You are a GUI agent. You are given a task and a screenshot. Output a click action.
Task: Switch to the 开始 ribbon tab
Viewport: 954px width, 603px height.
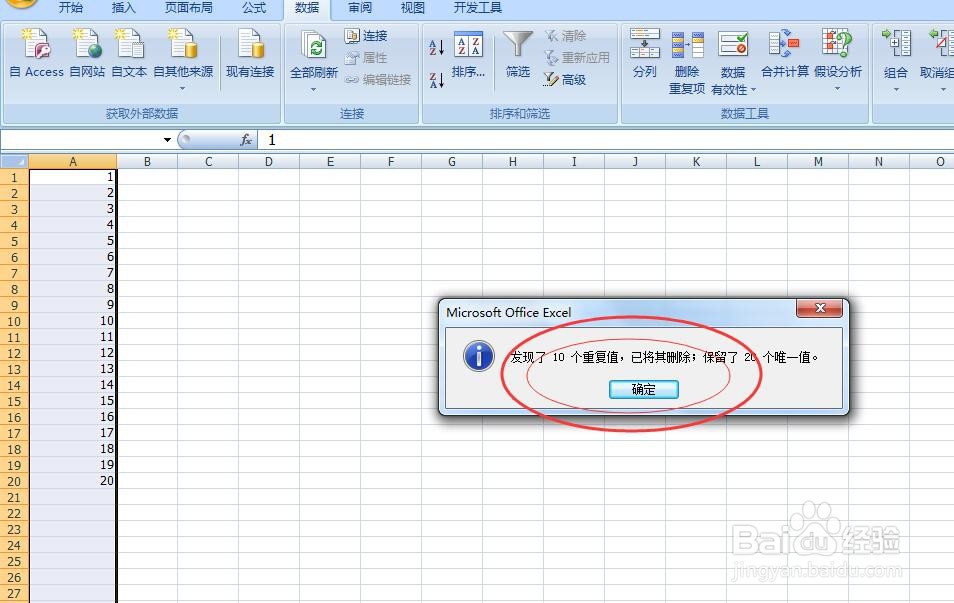[70, 8]
